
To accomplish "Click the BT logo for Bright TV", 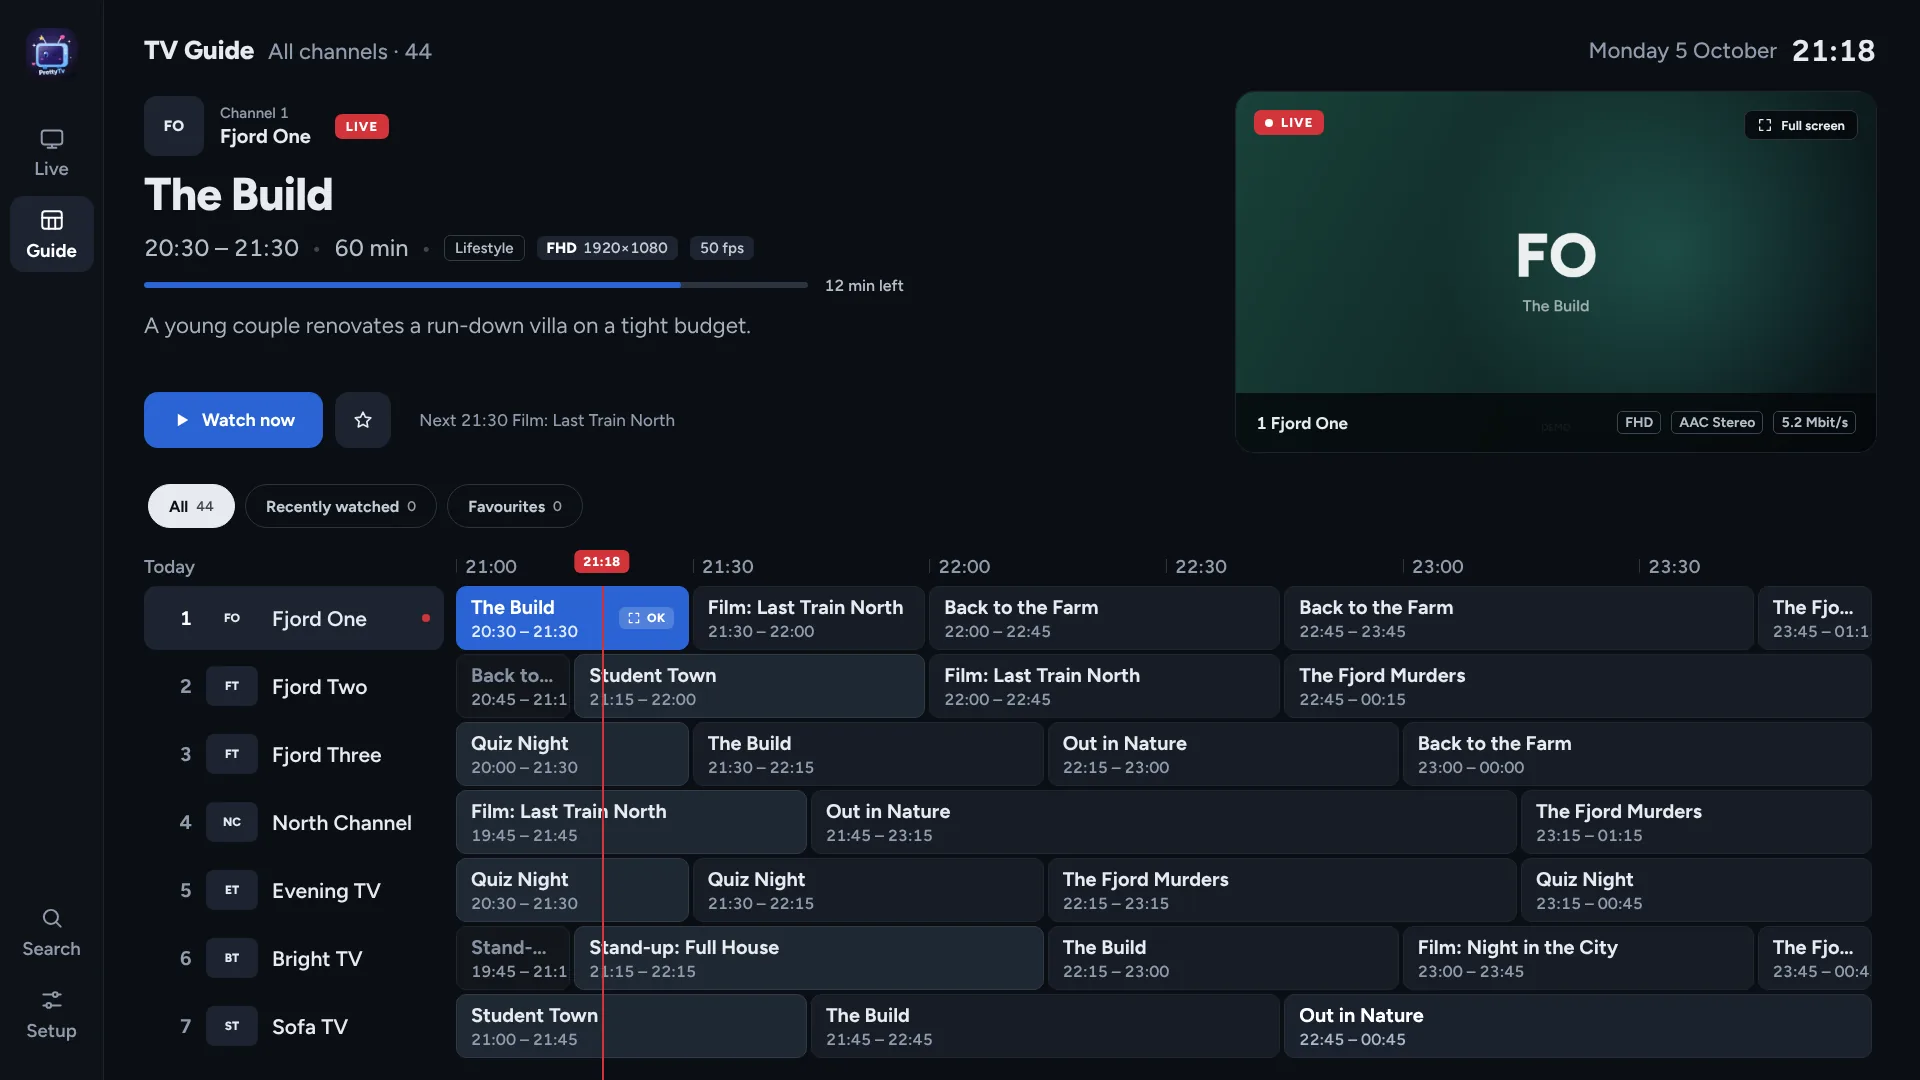I will click(x=232, y=958).
